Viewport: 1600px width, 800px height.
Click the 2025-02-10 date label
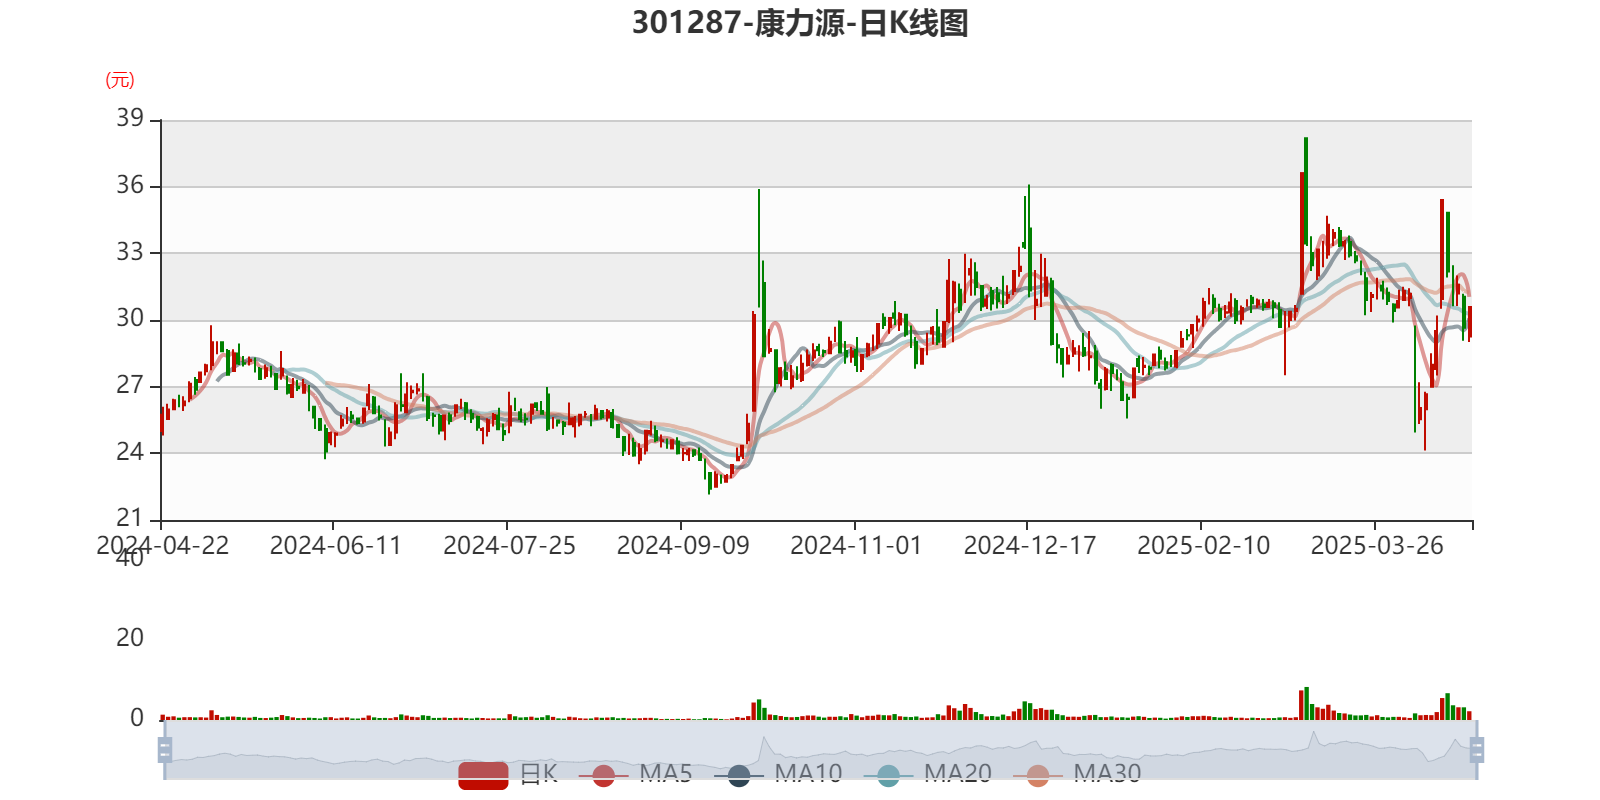(x=1203, y=546)
